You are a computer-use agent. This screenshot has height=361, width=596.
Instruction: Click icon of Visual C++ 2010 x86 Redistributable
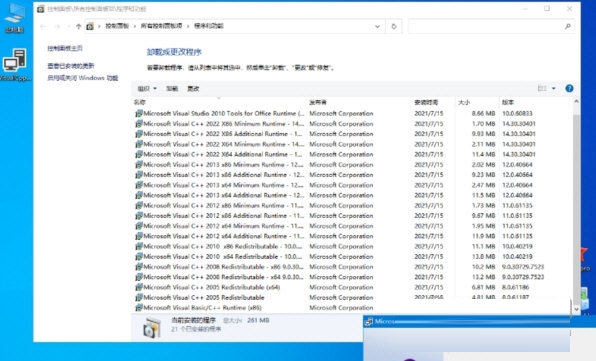(x=139, y=246)
